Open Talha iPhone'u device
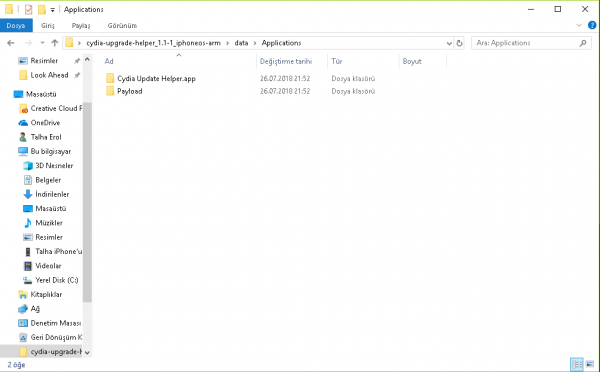The width and height of the screenshot is (600, 372). click(59, 251)
